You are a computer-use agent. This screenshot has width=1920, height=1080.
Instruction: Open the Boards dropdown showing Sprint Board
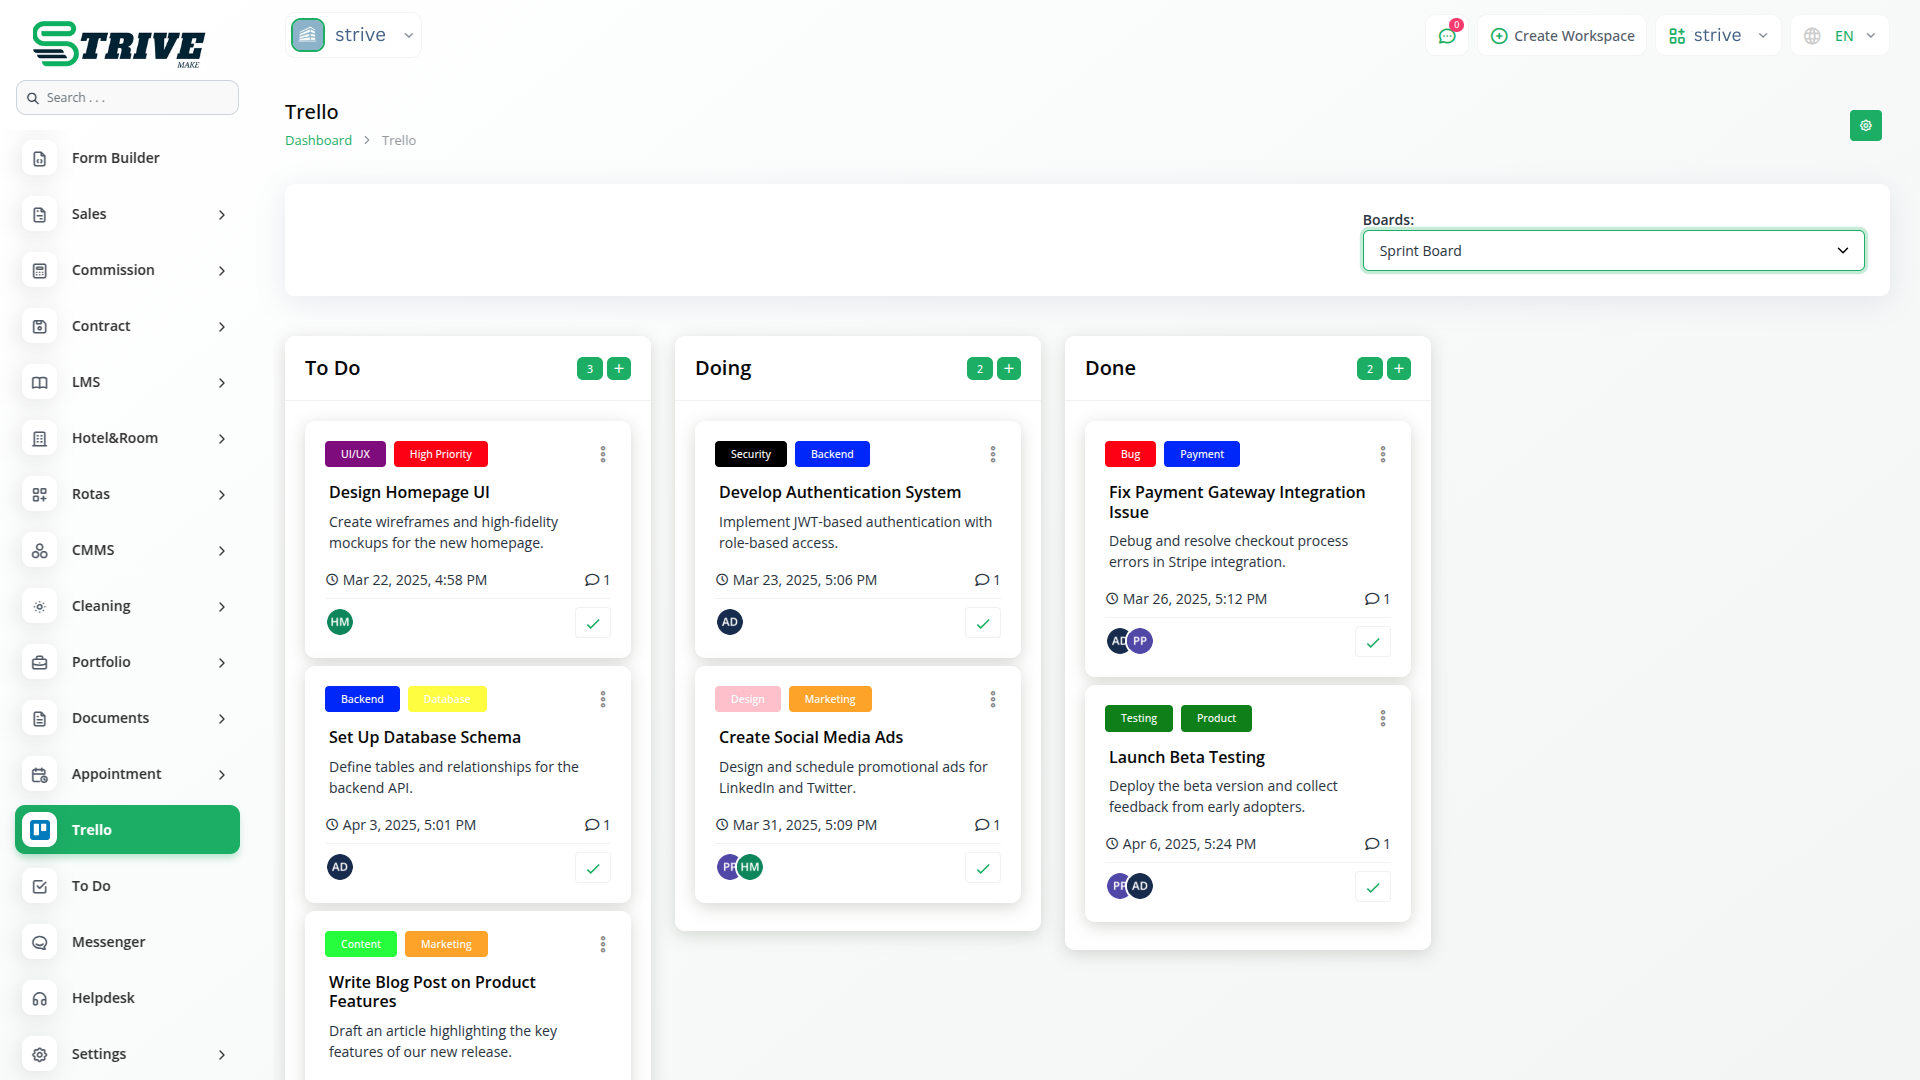pyautogui.click(x=1613, y=251)
